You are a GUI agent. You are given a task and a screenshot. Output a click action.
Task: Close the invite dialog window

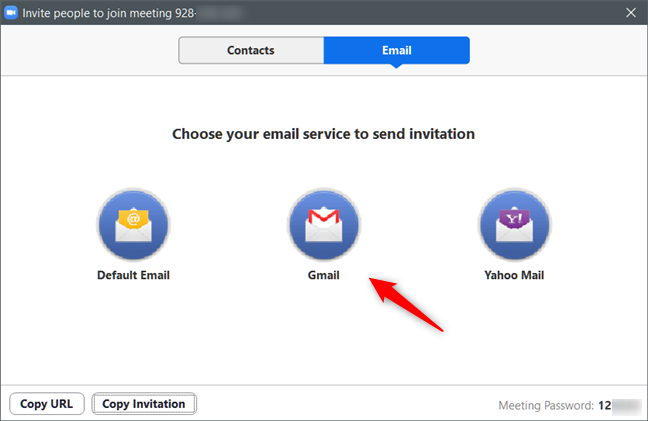pyautogui.click(x=631, y=13)
